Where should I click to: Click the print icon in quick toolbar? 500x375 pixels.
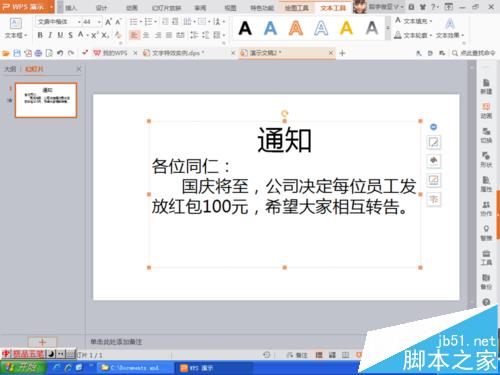click(x=38, y=53)
